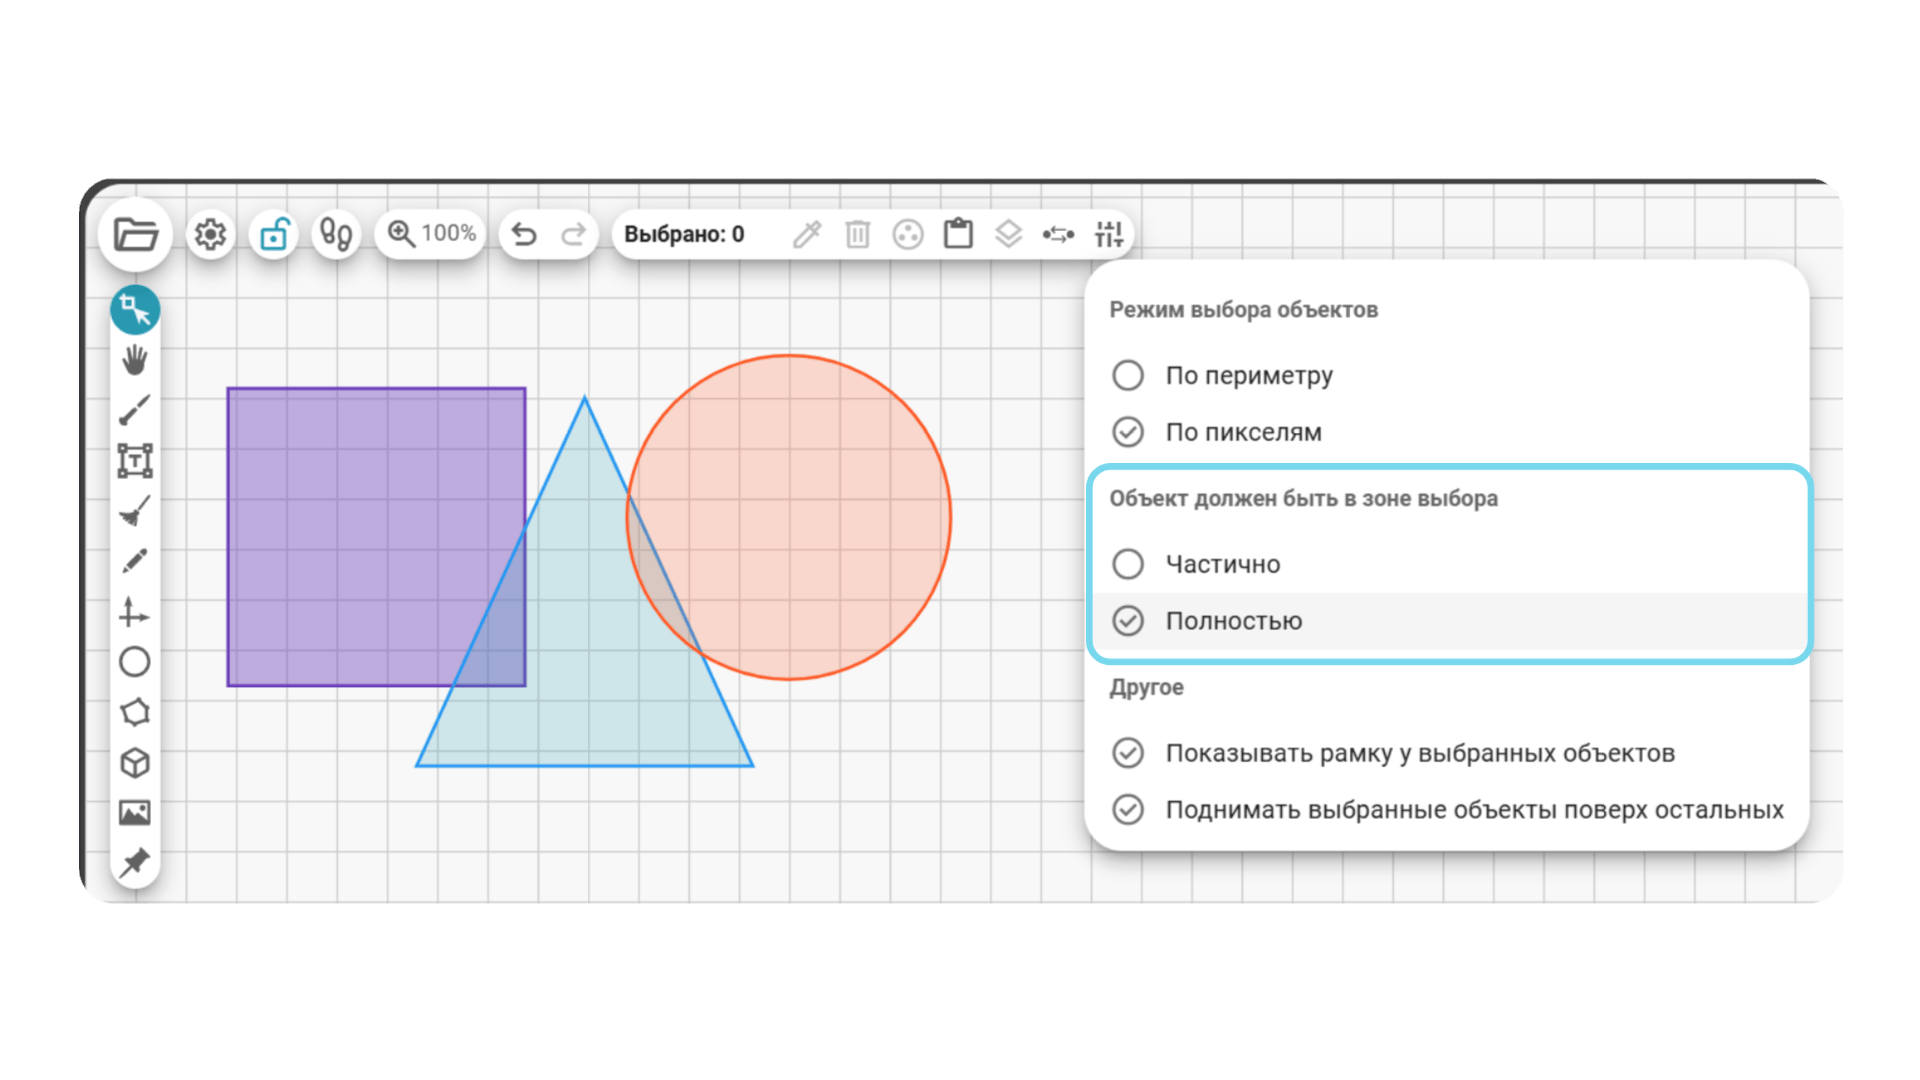Select the text box tool
Image resolution: width=1920 pixels, height=1080 pixels.
point(135,460)
